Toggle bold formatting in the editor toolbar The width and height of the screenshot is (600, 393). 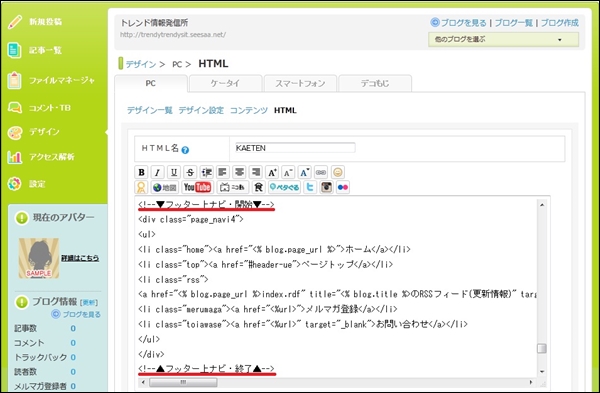tap(141, 173)
